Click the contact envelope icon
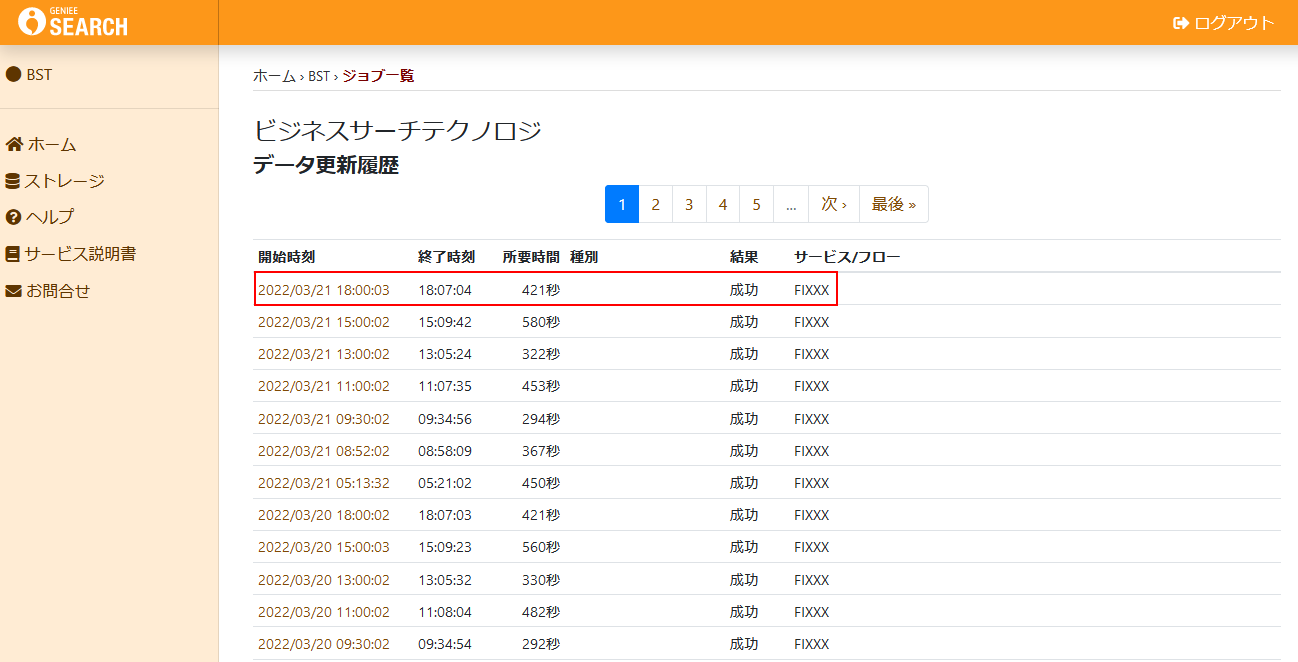Viewport: 1298px width, 662px height. (14, 291)
